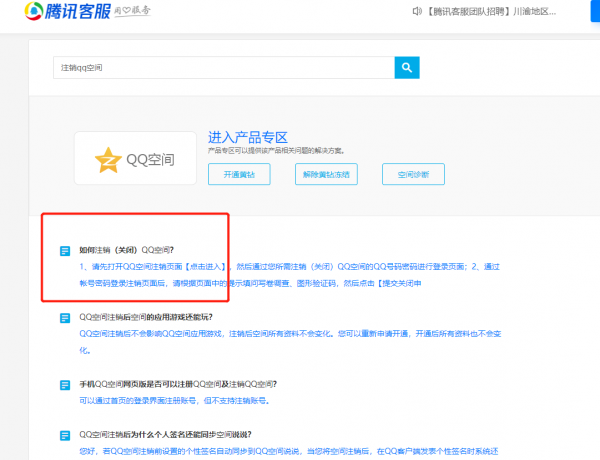The width and height of the screenshot is (600, 460).
Task: Click the QQ空间 star logo
Action: pos(108,160)
